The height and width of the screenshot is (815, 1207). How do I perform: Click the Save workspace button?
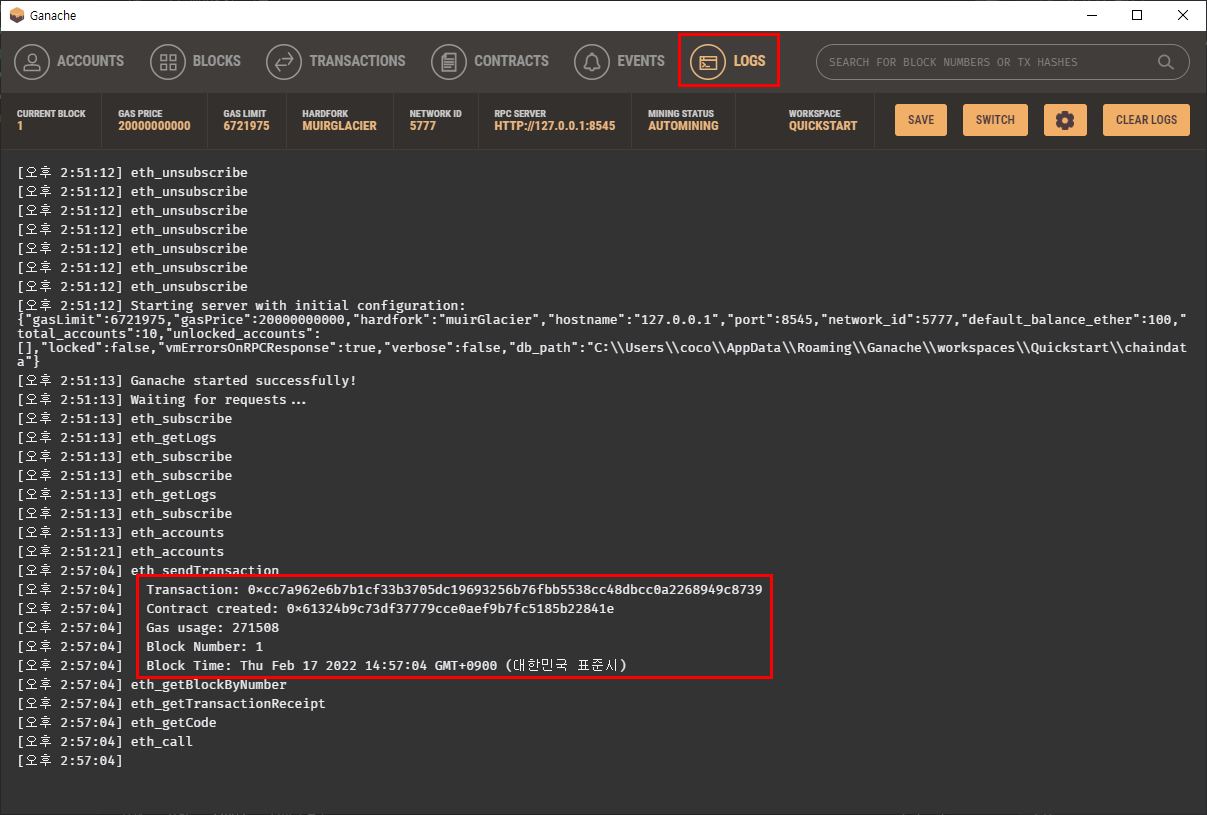pyautogui.click(x=921, y=120)
